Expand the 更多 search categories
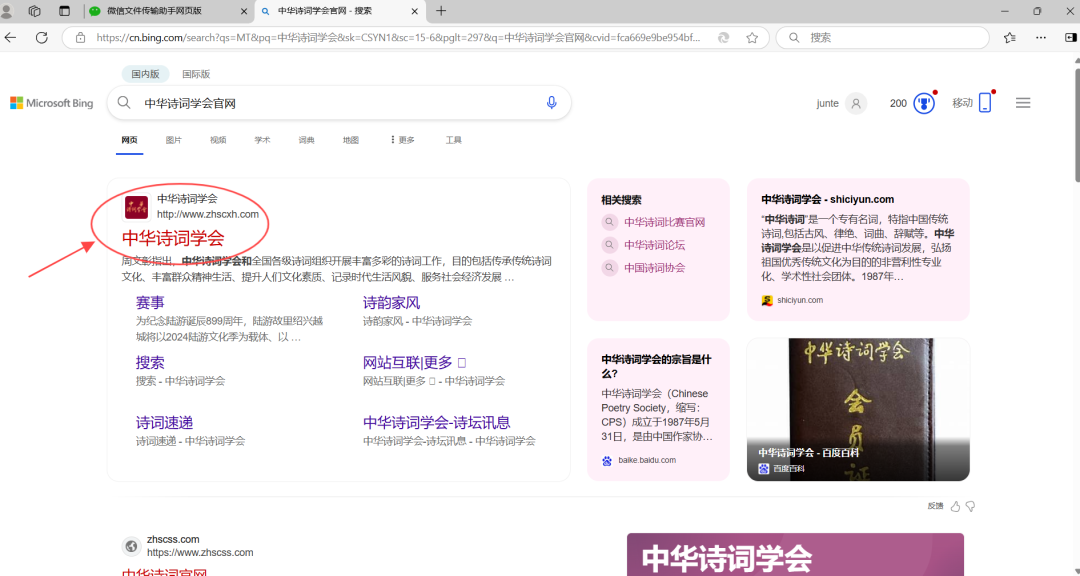 pos(402,140)
